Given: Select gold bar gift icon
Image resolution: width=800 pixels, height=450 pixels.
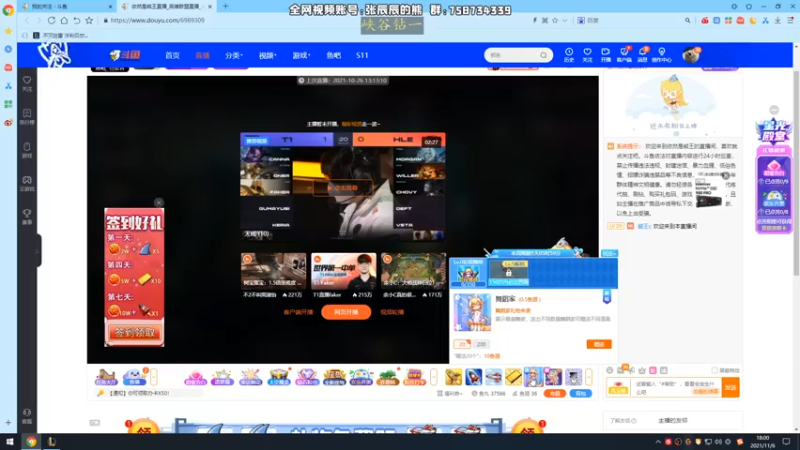Looking at the screenshot, I should pyautogui.click(x=513, y=377).
